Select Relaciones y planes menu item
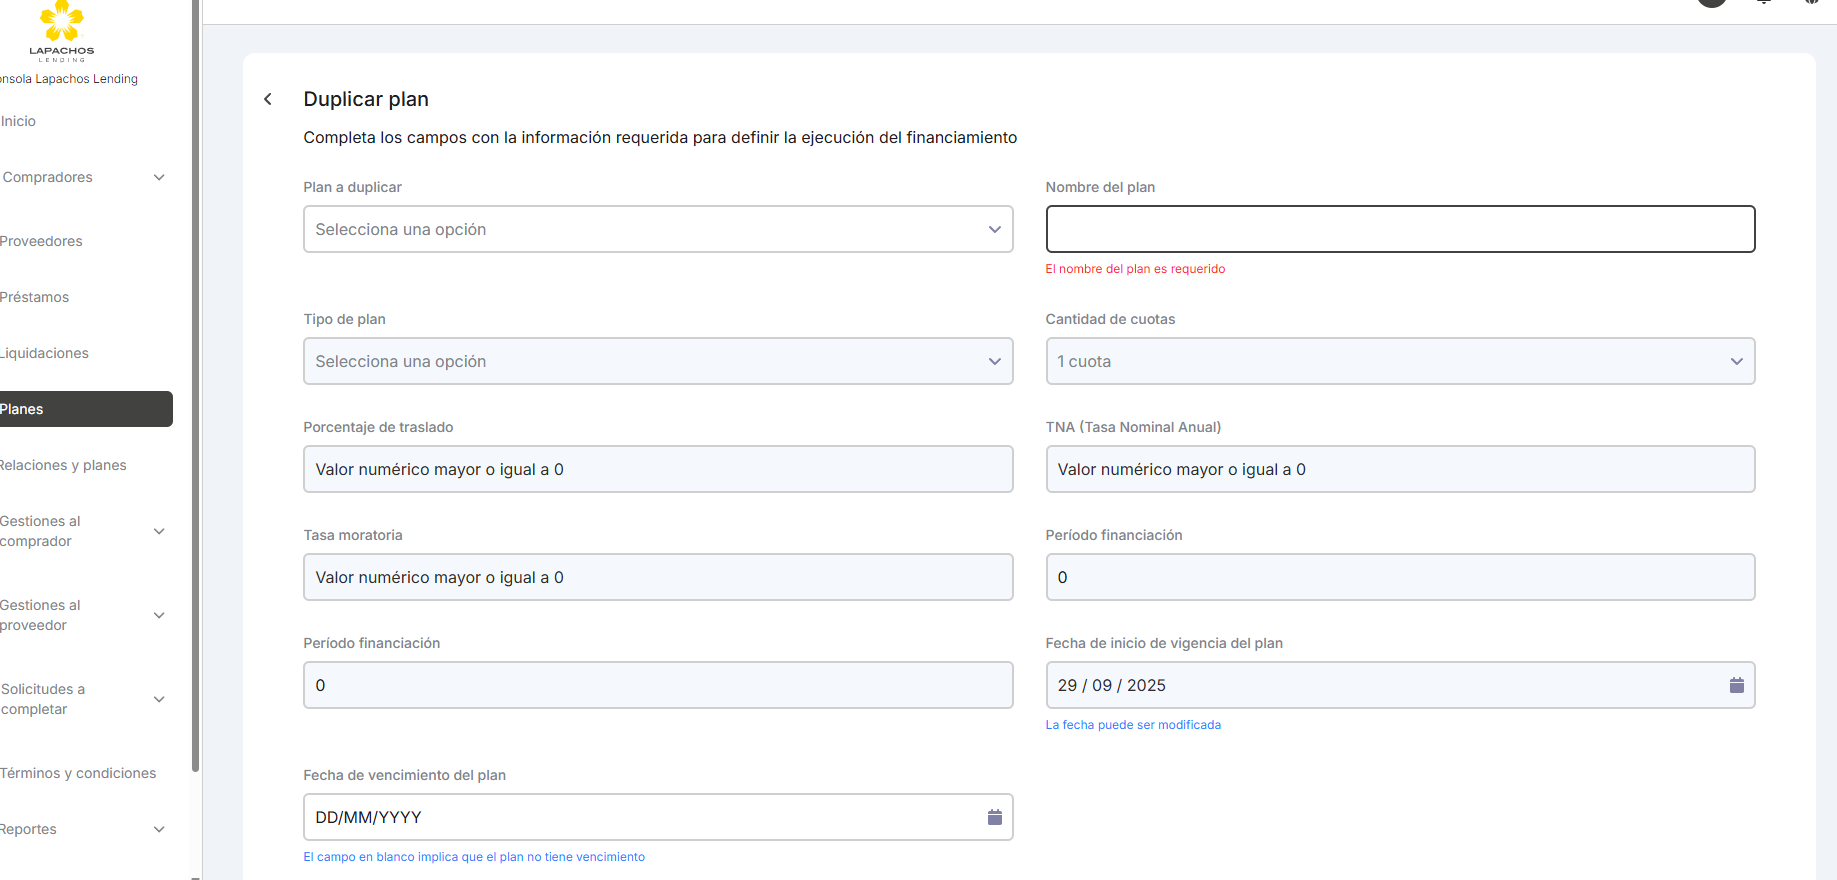Image resolution: width=1837 pixels, height=880 pixels. point(63,465)
